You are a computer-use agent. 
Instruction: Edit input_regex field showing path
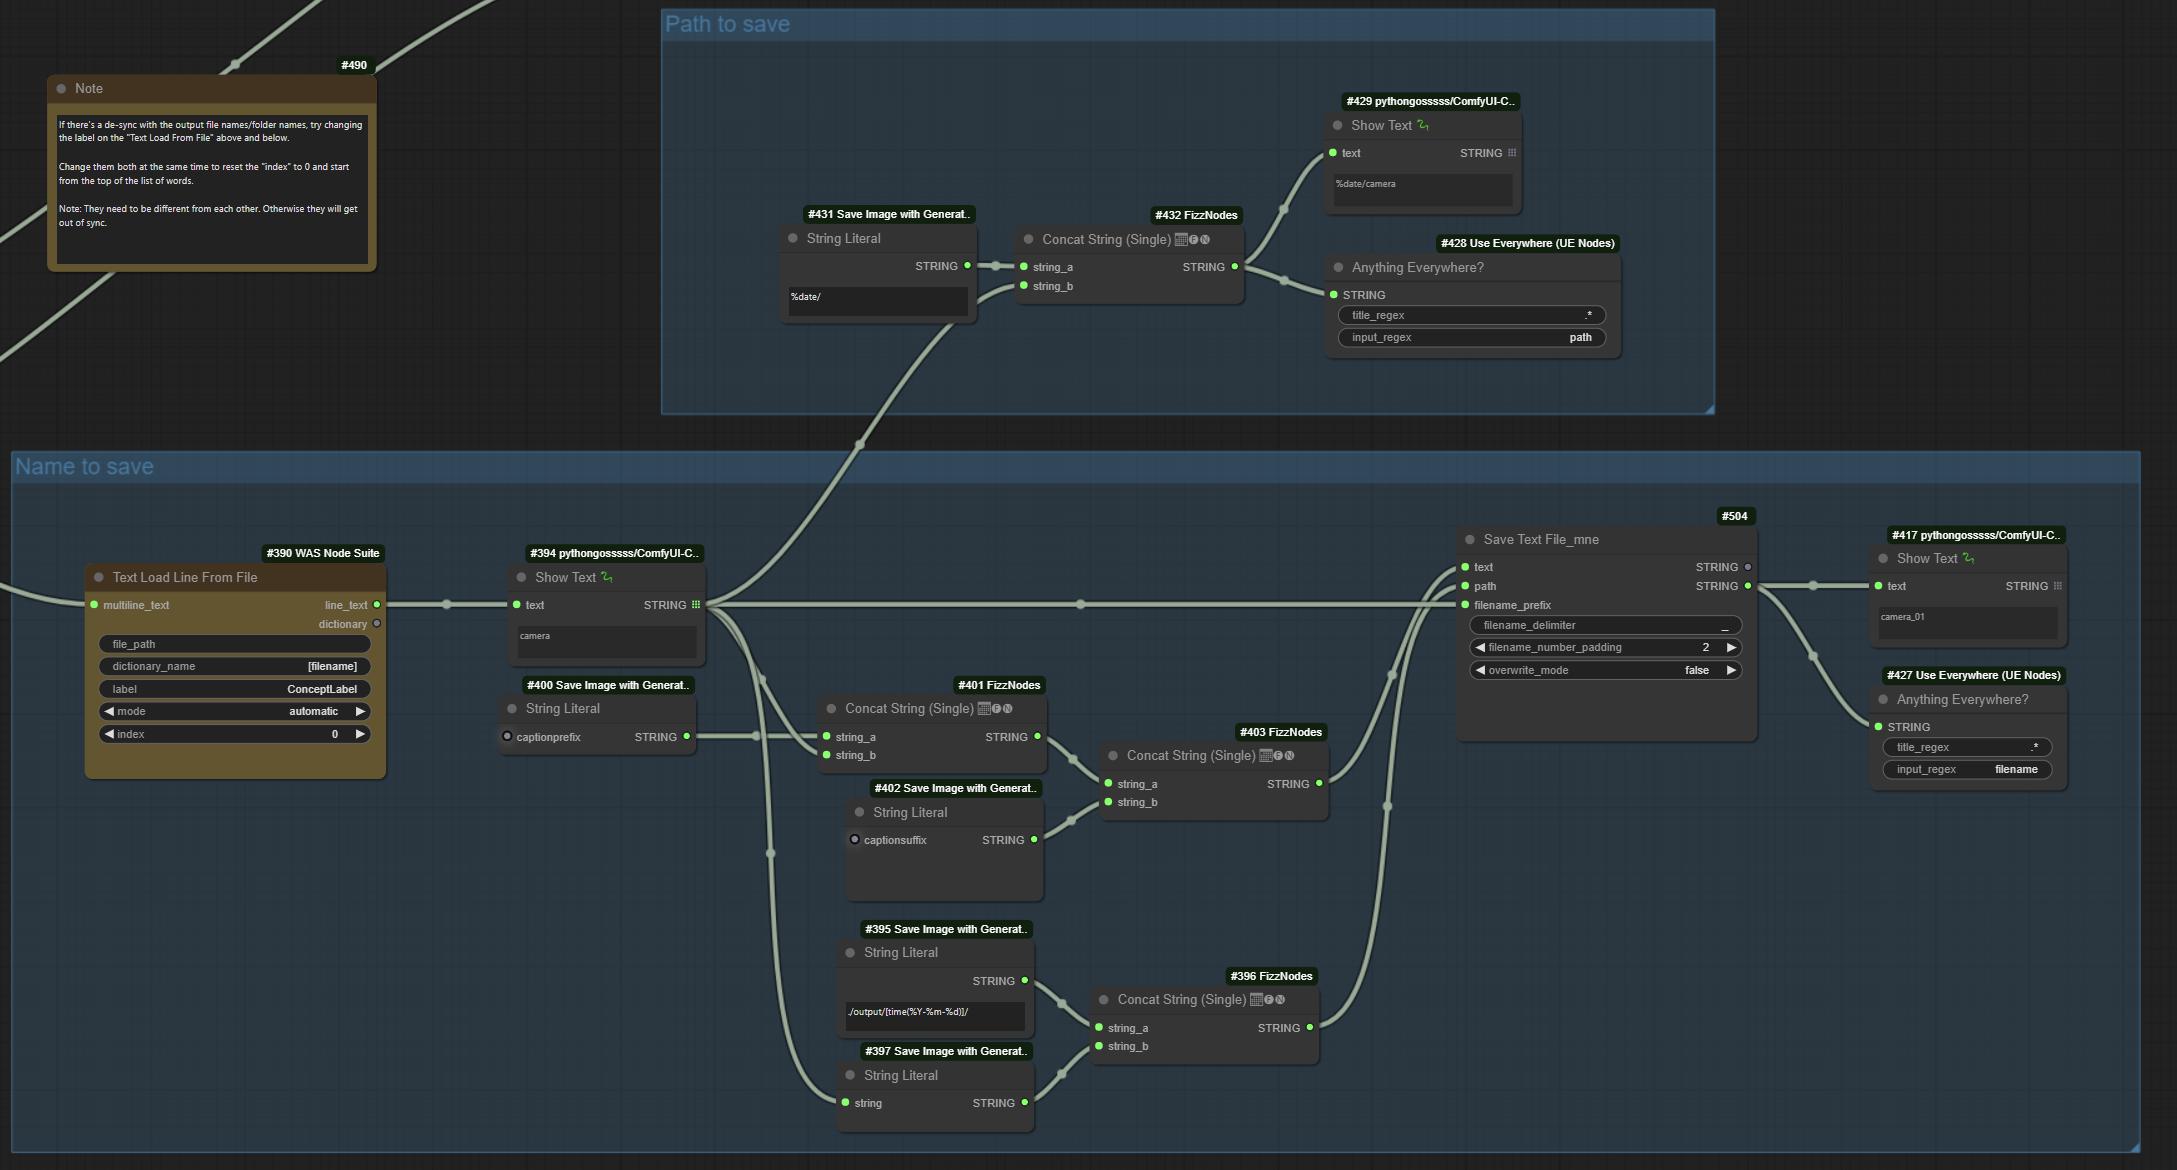click(1472, 338)
